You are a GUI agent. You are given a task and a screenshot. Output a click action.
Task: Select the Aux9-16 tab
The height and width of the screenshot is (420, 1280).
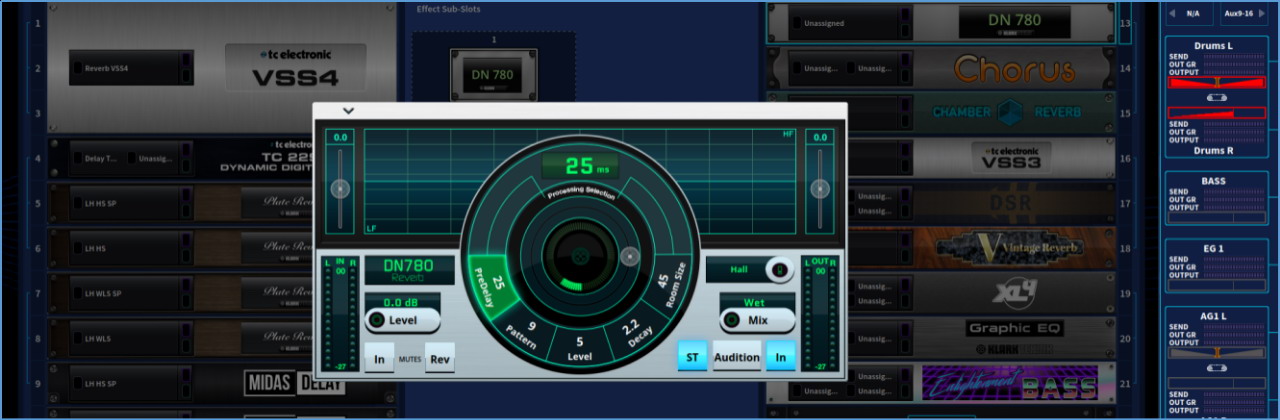(1244, 14)
